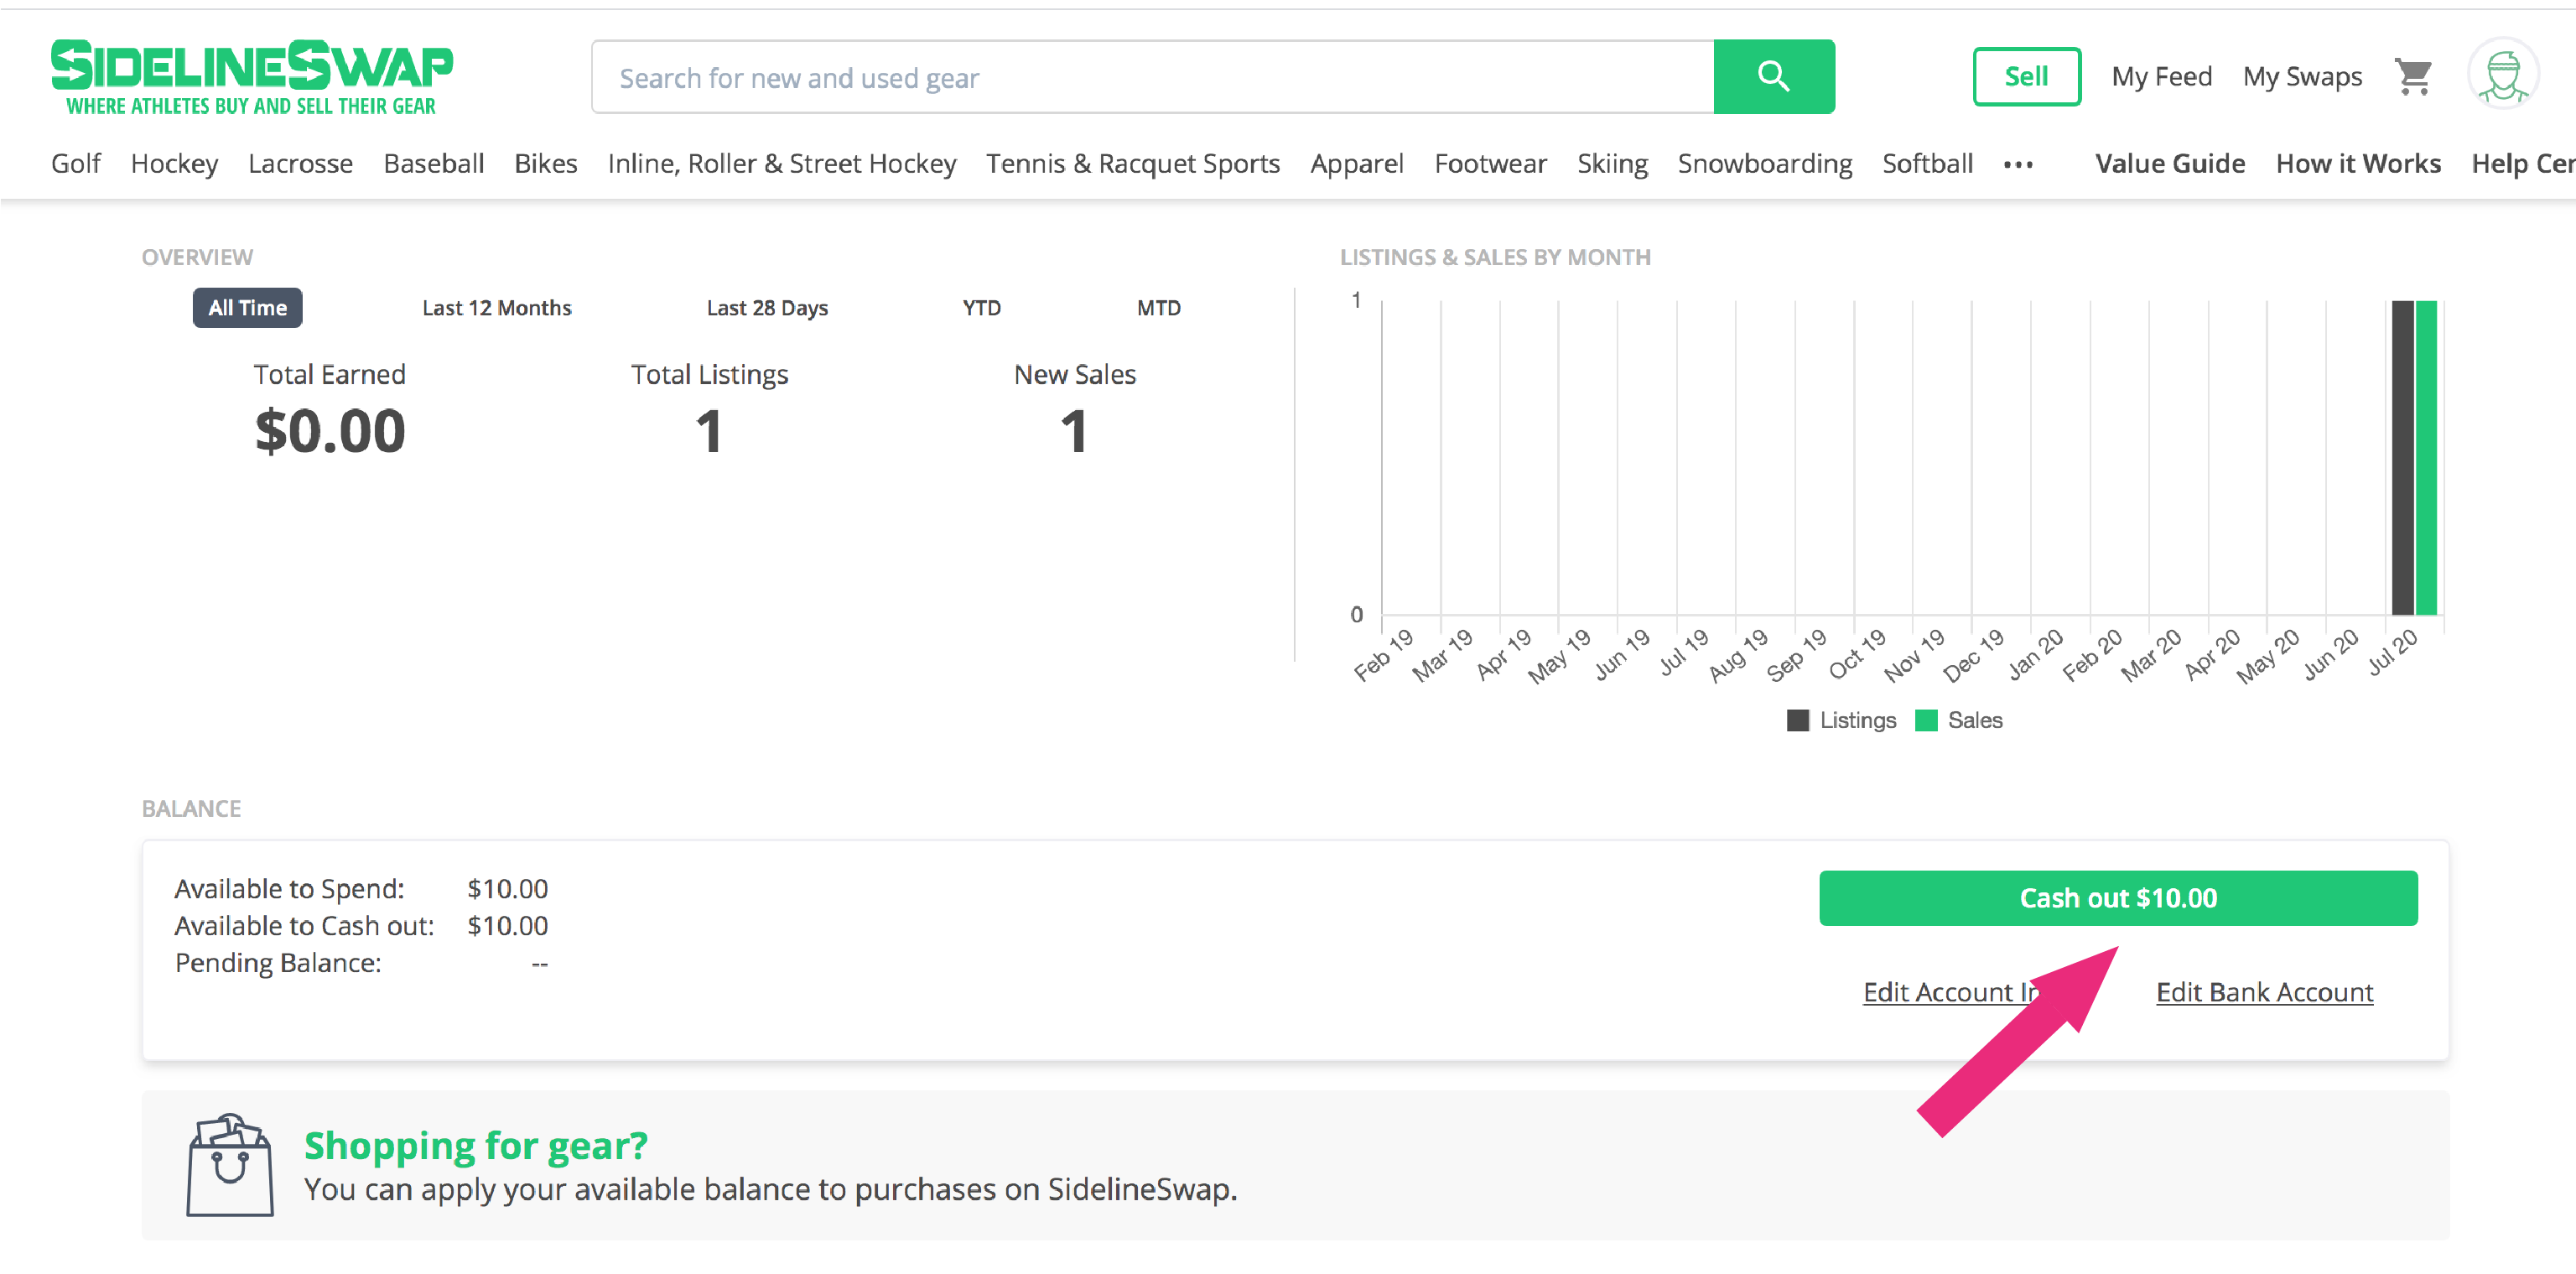Click the Cash out $10.00 button
2576x1274 pixels.
2117,897
